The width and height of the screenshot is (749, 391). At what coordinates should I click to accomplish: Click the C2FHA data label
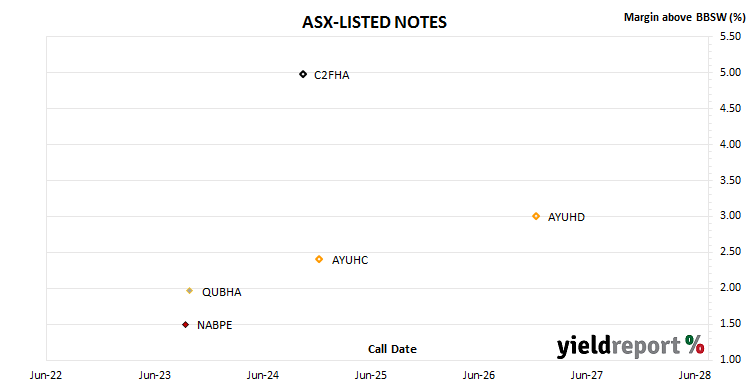pyautogui.click(x=332, y=75)
